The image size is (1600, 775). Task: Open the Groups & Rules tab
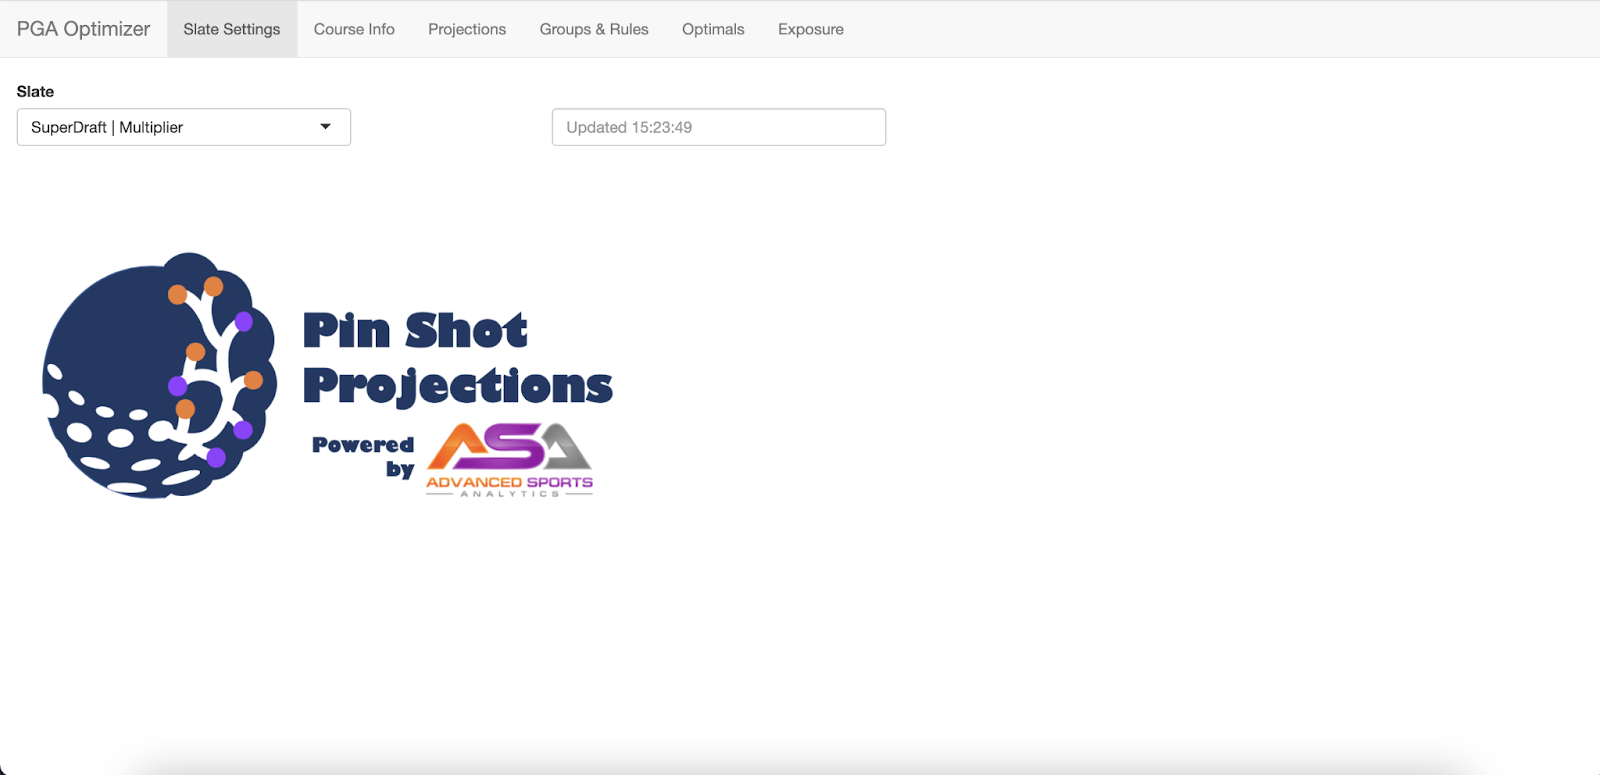click(x=594, y=29)
